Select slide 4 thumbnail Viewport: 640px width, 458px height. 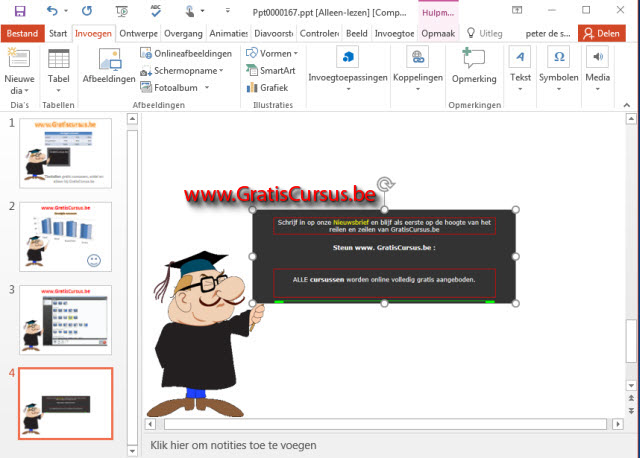point(65,403)
